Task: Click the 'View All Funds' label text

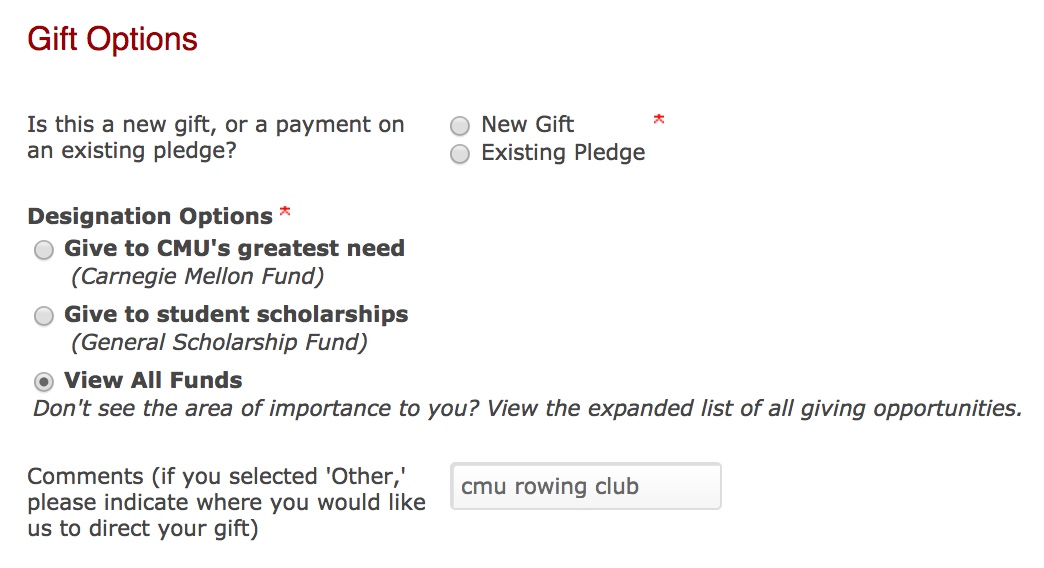Action: click(153, 380)
